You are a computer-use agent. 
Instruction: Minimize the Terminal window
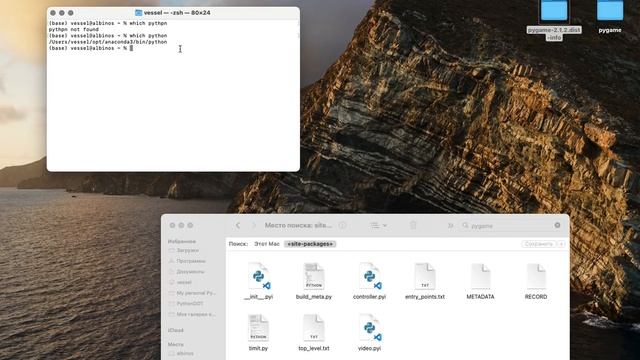62,13
